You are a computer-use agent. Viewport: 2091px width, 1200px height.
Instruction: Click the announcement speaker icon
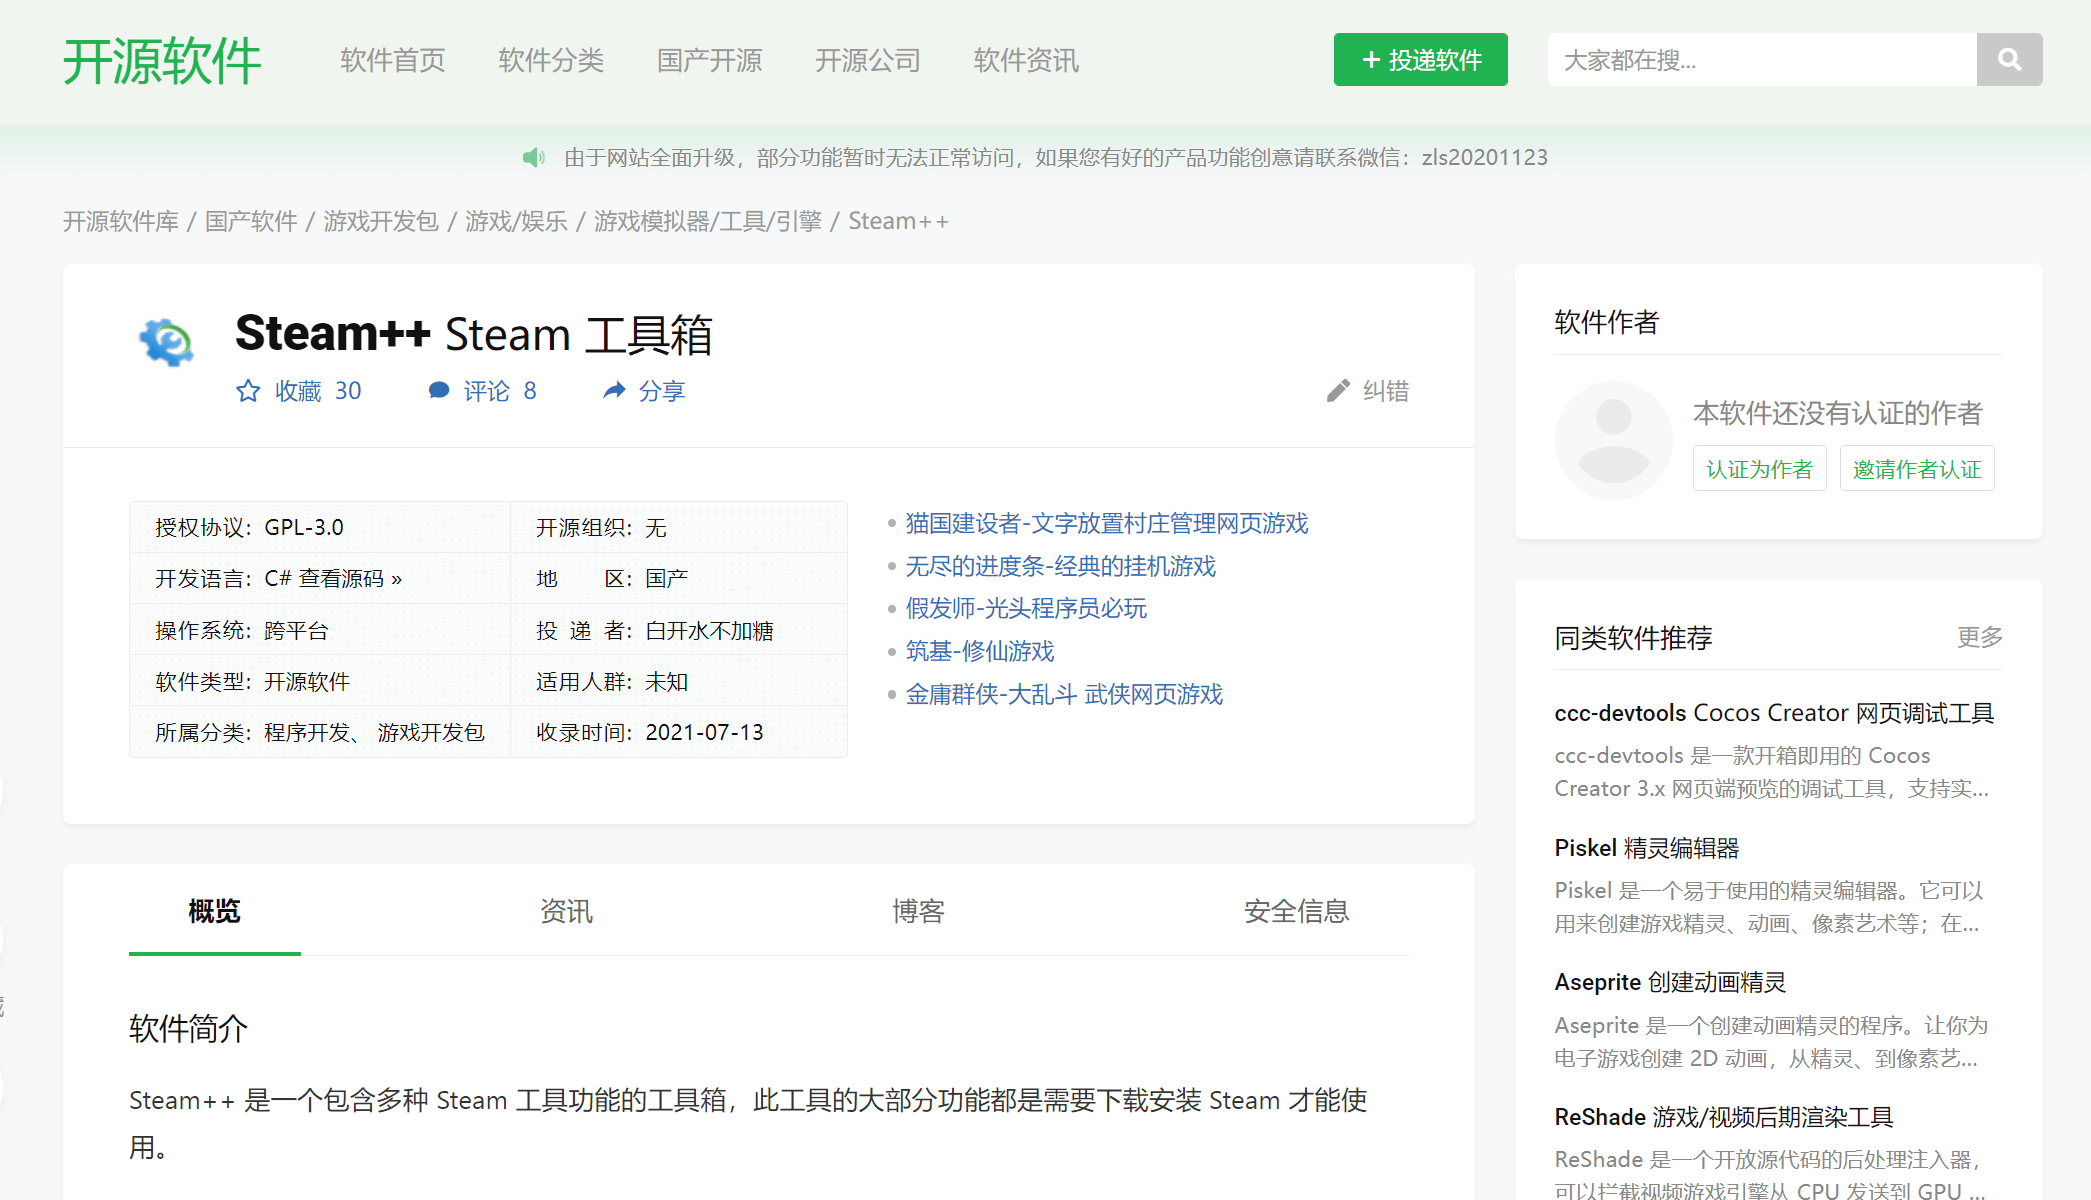pos(534,157)
